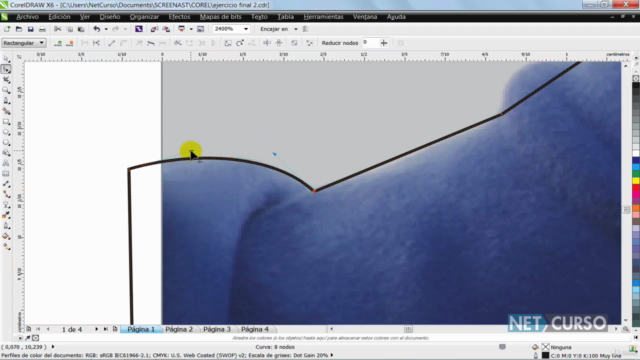Open the undo history dropdown arrow
This screenshot has width=640, height=360.
(x=106, y=29)
